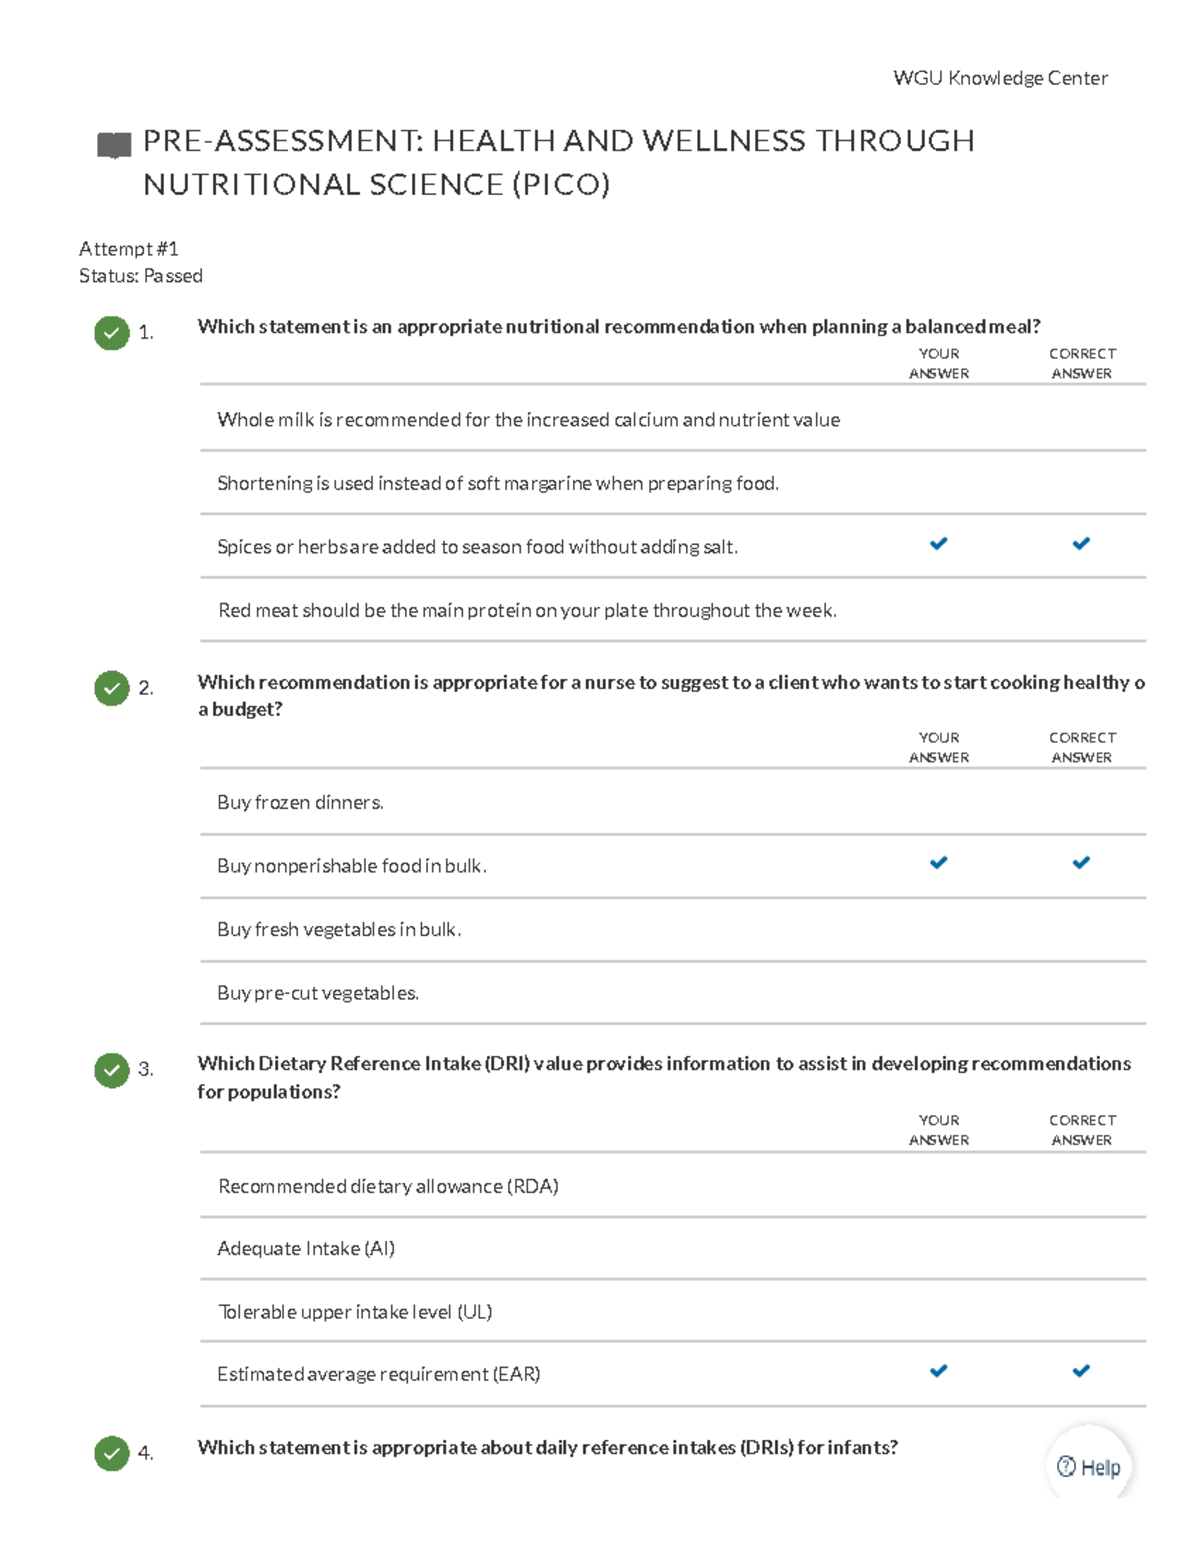Click correct-answer checkmark for nonperishable food in bulk

pos(1081,863)
